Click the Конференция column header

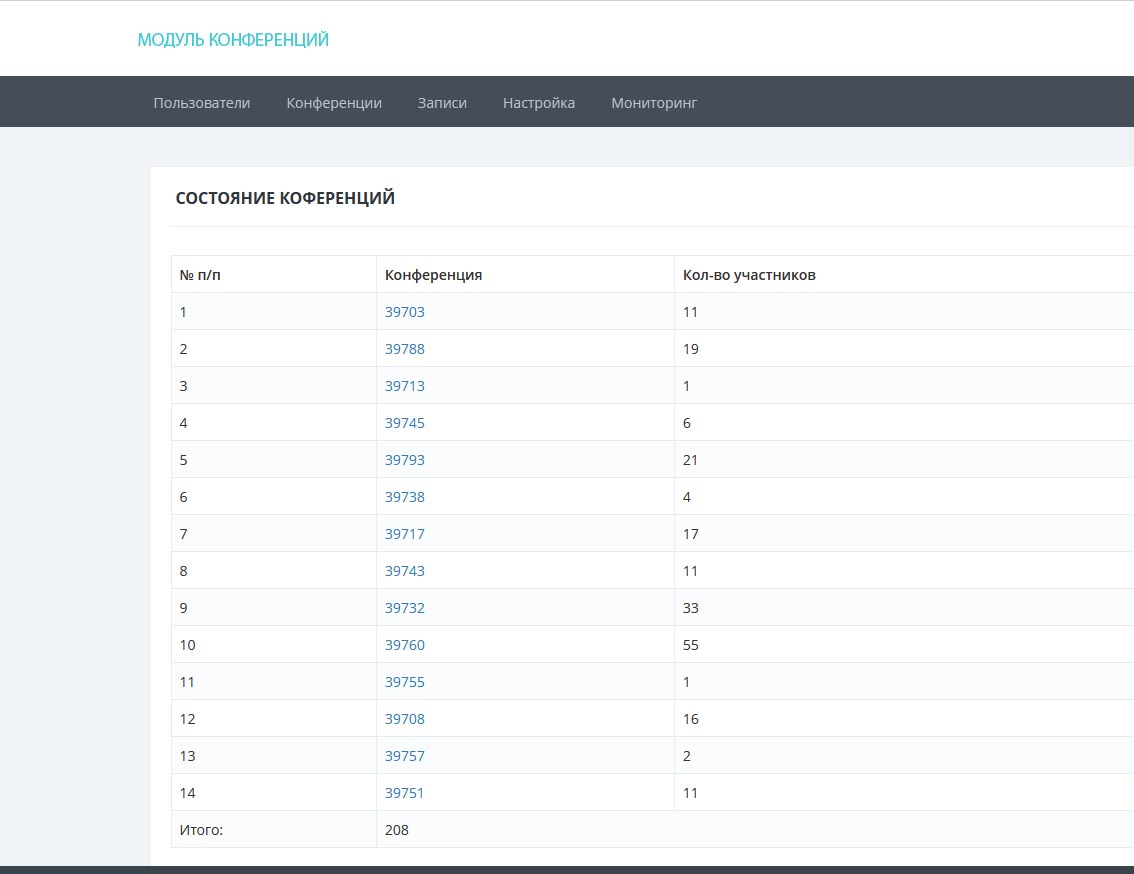point(433,275)
